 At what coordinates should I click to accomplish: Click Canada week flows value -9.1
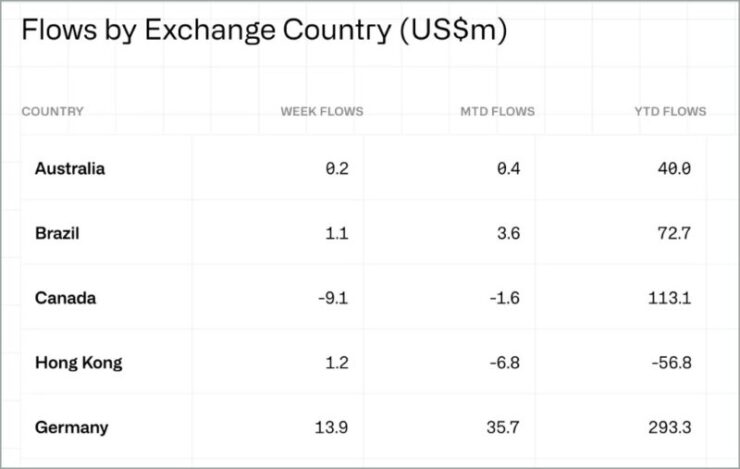pyautogui.click(x=333, y=298)
